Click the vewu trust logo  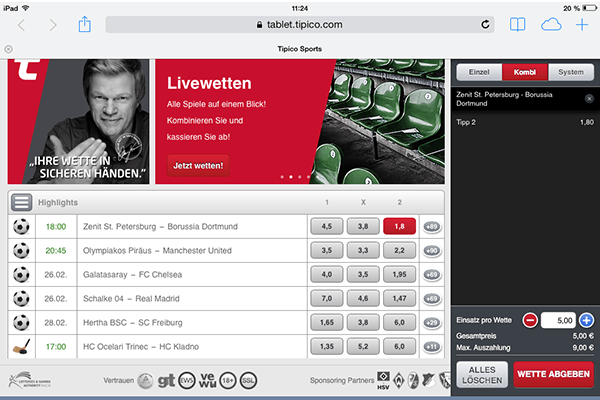pyautogui.click(x=208, y=380)
